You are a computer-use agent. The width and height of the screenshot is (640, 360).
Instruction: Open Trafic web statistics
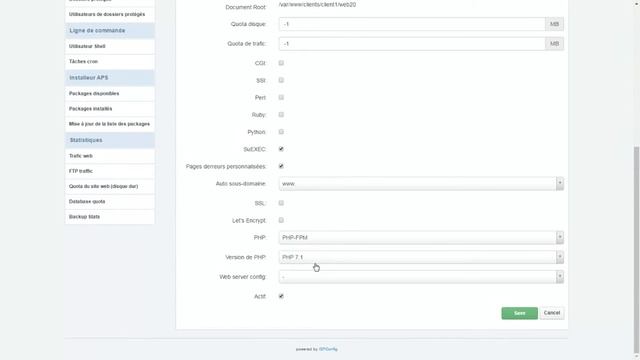point(110,156)
